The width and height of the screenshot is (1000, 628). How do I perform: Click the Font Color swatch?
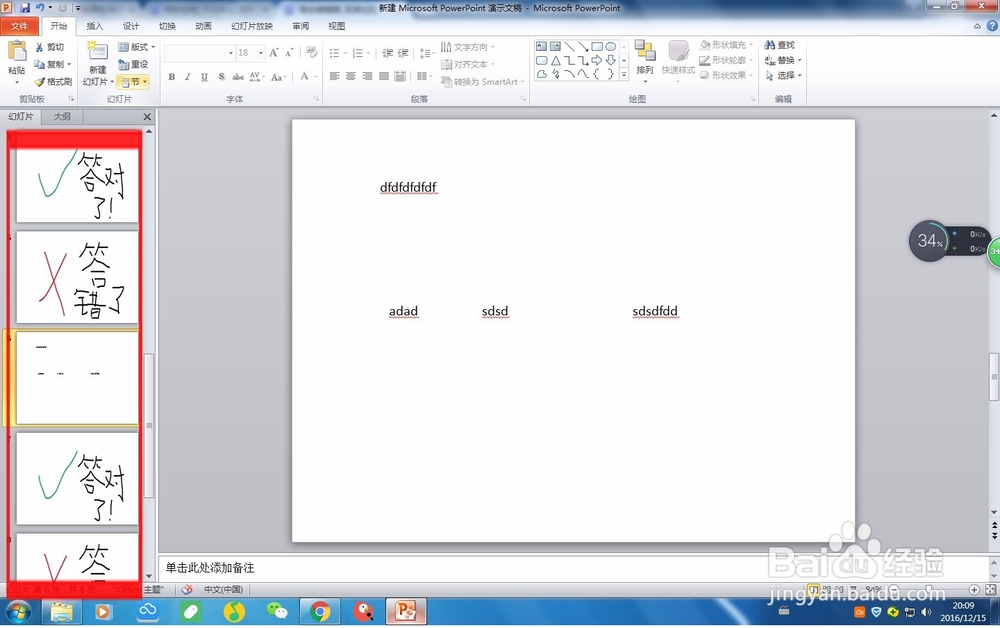coord(305,76)
